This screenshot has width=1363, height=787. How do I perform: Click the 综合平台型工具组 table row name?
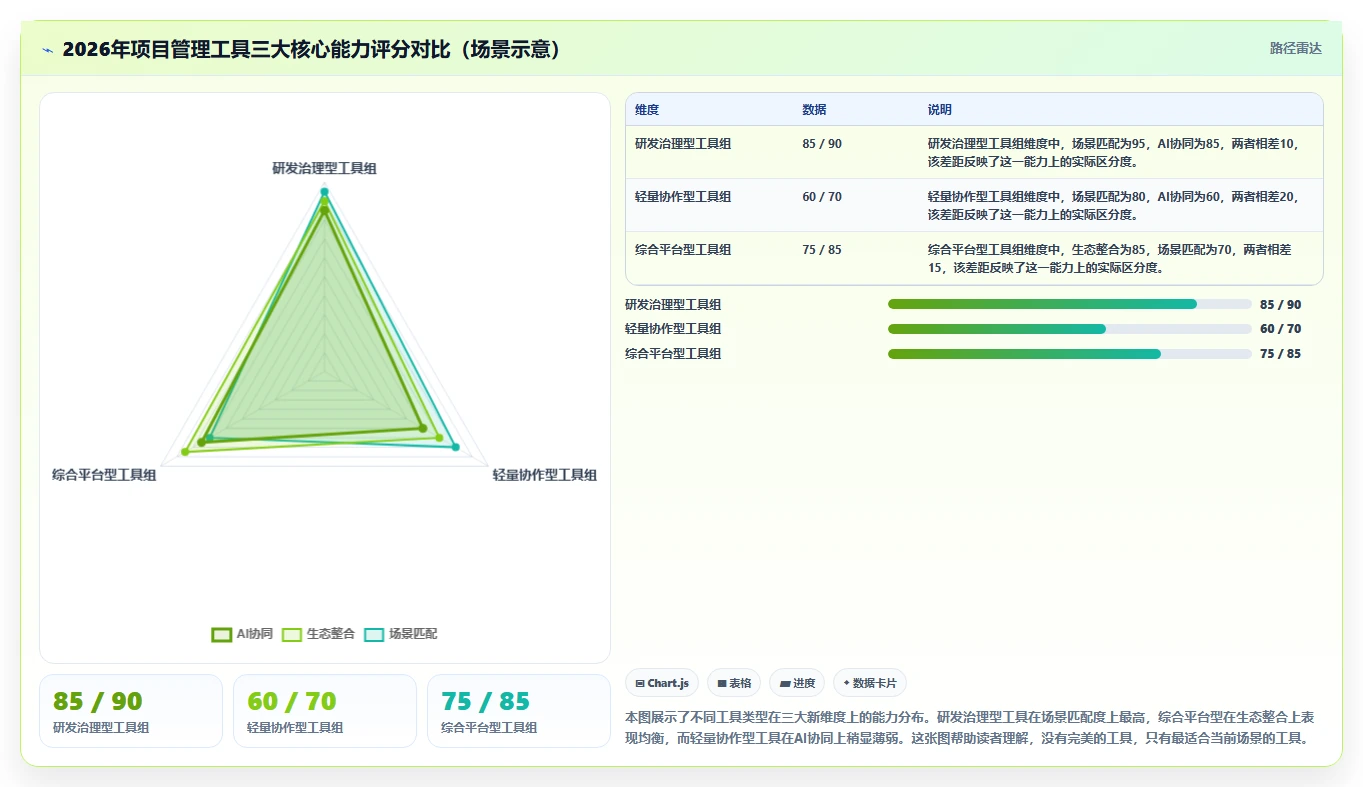683,250
